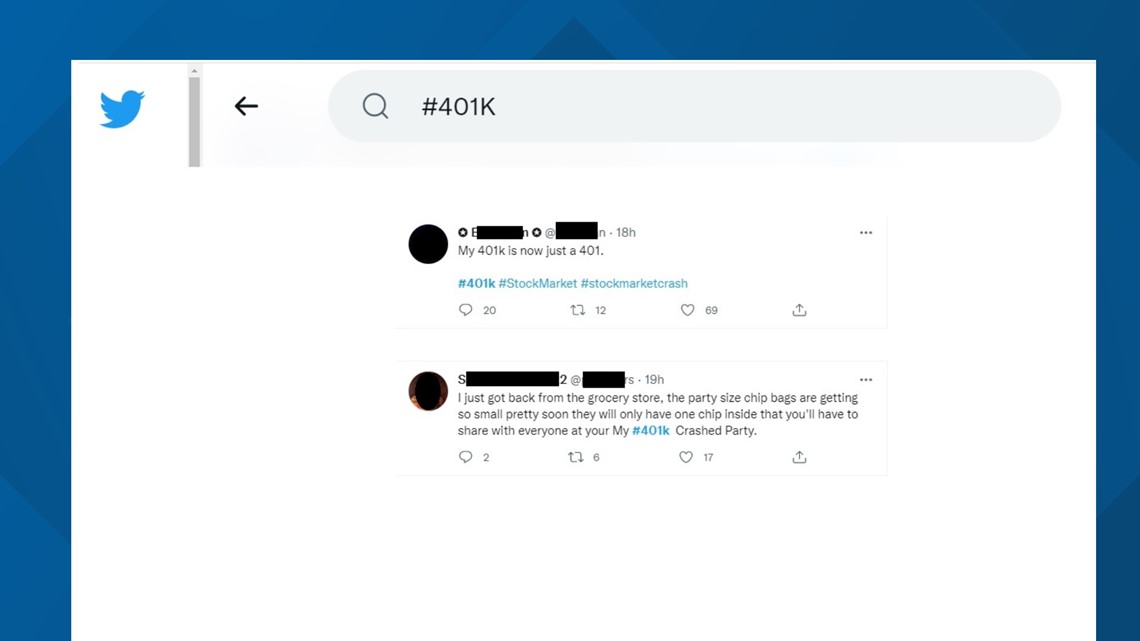Screen dimensions: 1140x641
Task: Click the search magnifier icon
Action: coord(375,106)
